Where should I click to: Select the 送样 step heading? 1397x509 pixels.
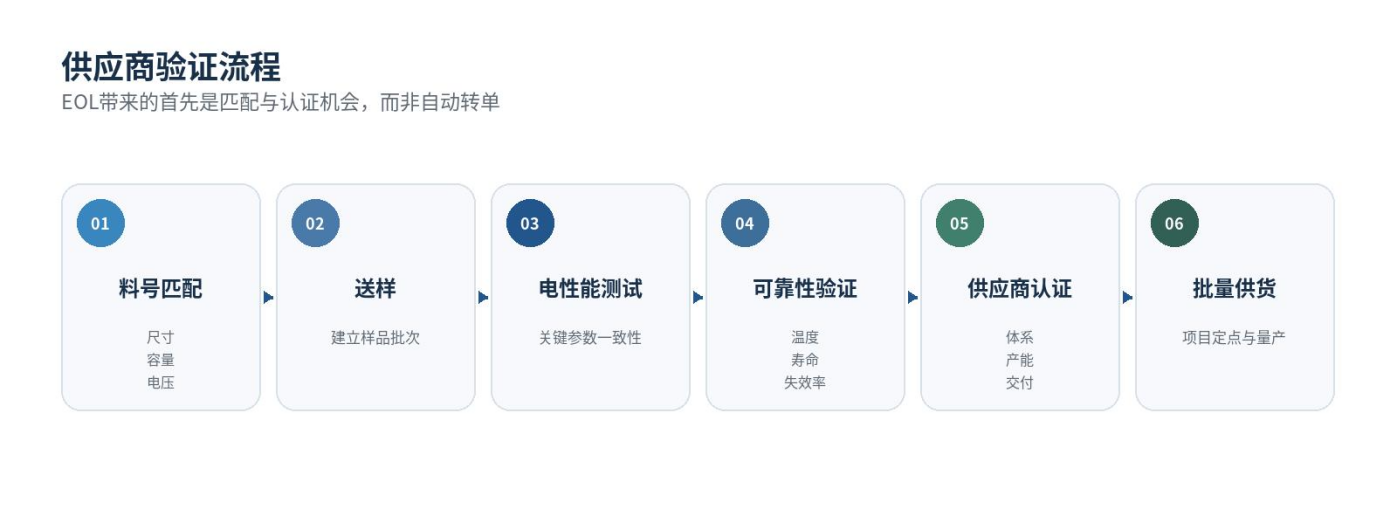[x=375, y=289]
